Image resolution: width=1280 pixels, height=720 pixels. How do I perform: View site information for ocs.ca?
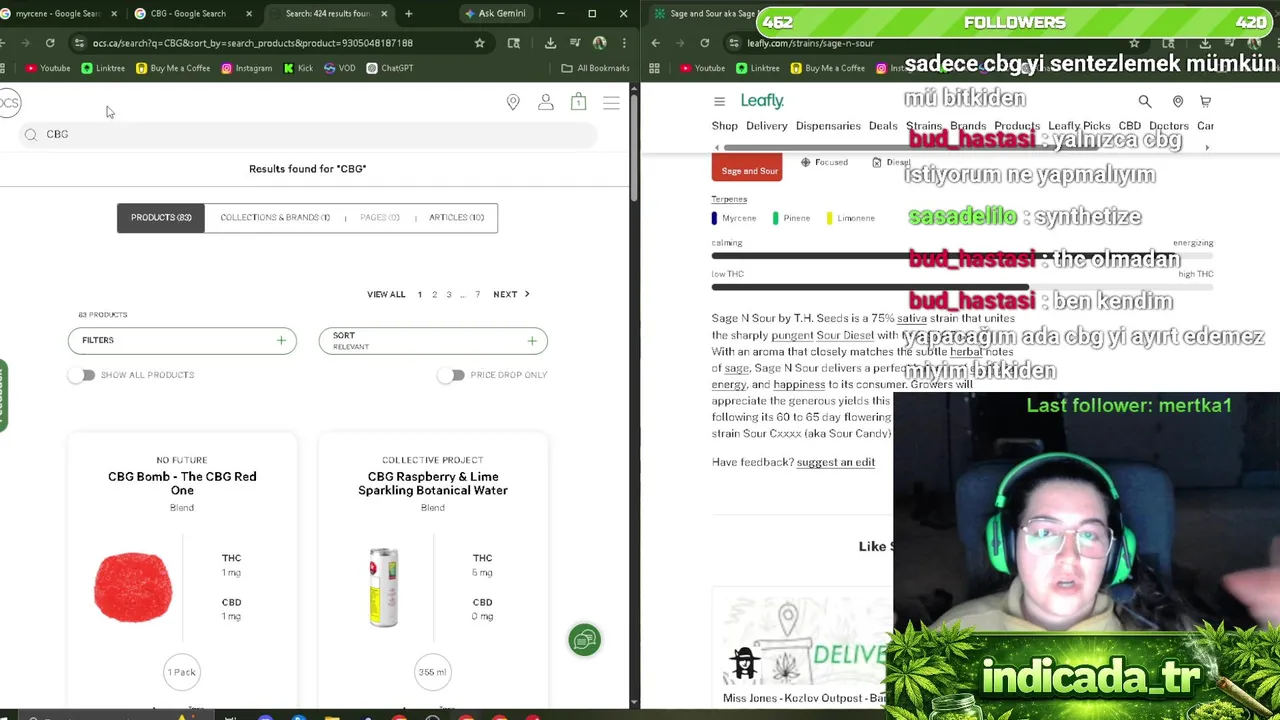pos(79,43)
